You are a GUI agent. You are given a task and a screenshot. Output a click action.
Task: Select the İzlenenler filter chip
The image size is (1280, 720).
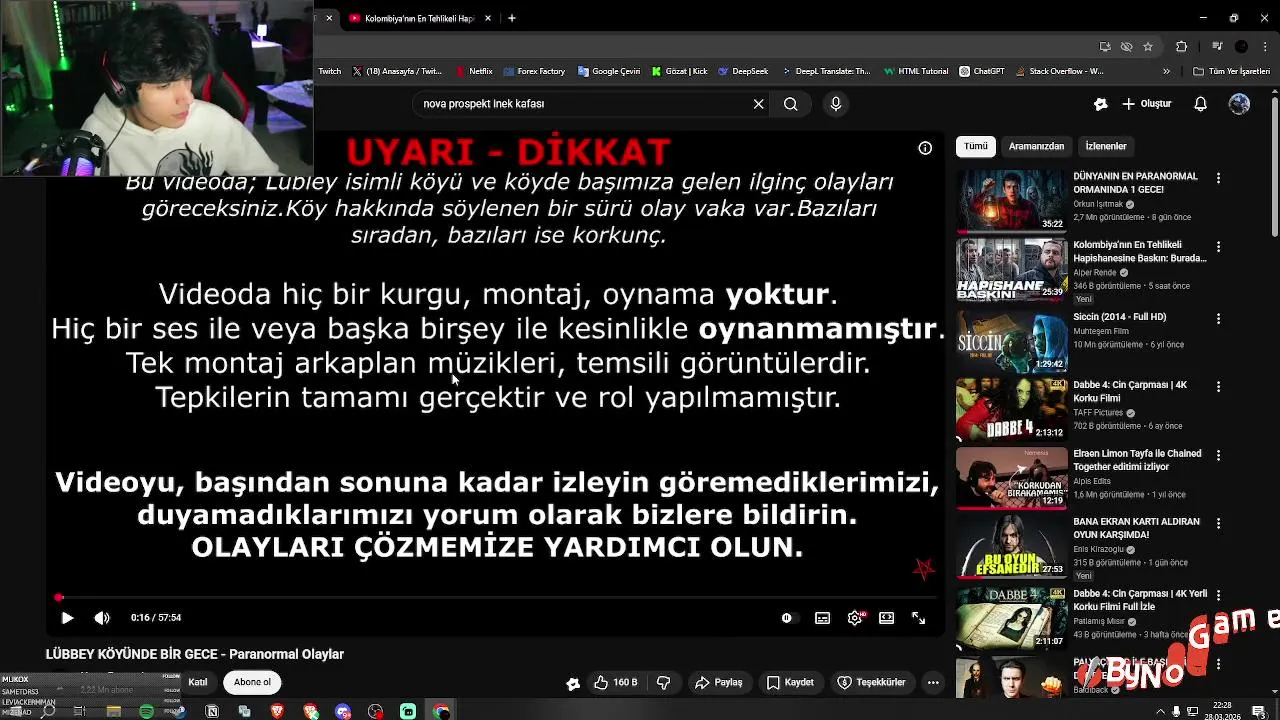click(1106, 146)
